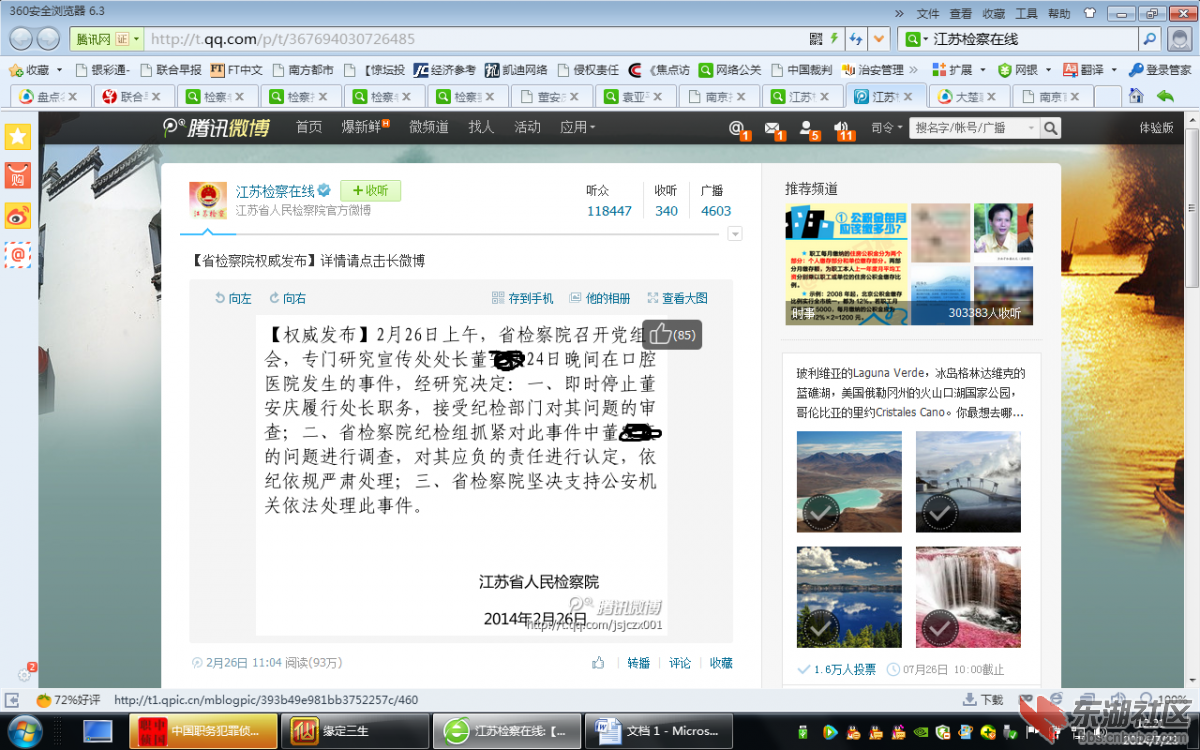This screenshot has height=750, width=1200.
Task: Open the 应用 dropdown in Weibo nav
Action: tap(578, 127)
